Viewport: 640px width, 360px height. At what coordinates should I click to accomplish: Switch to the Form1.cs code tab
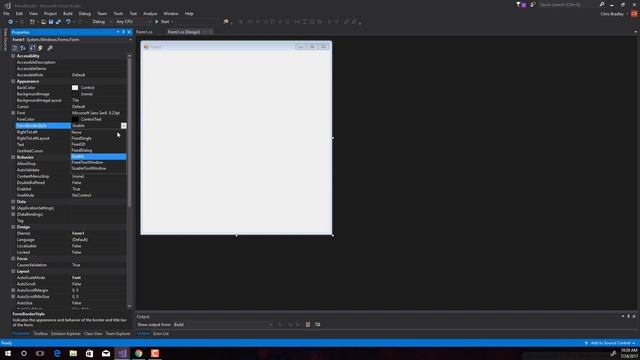144,32
